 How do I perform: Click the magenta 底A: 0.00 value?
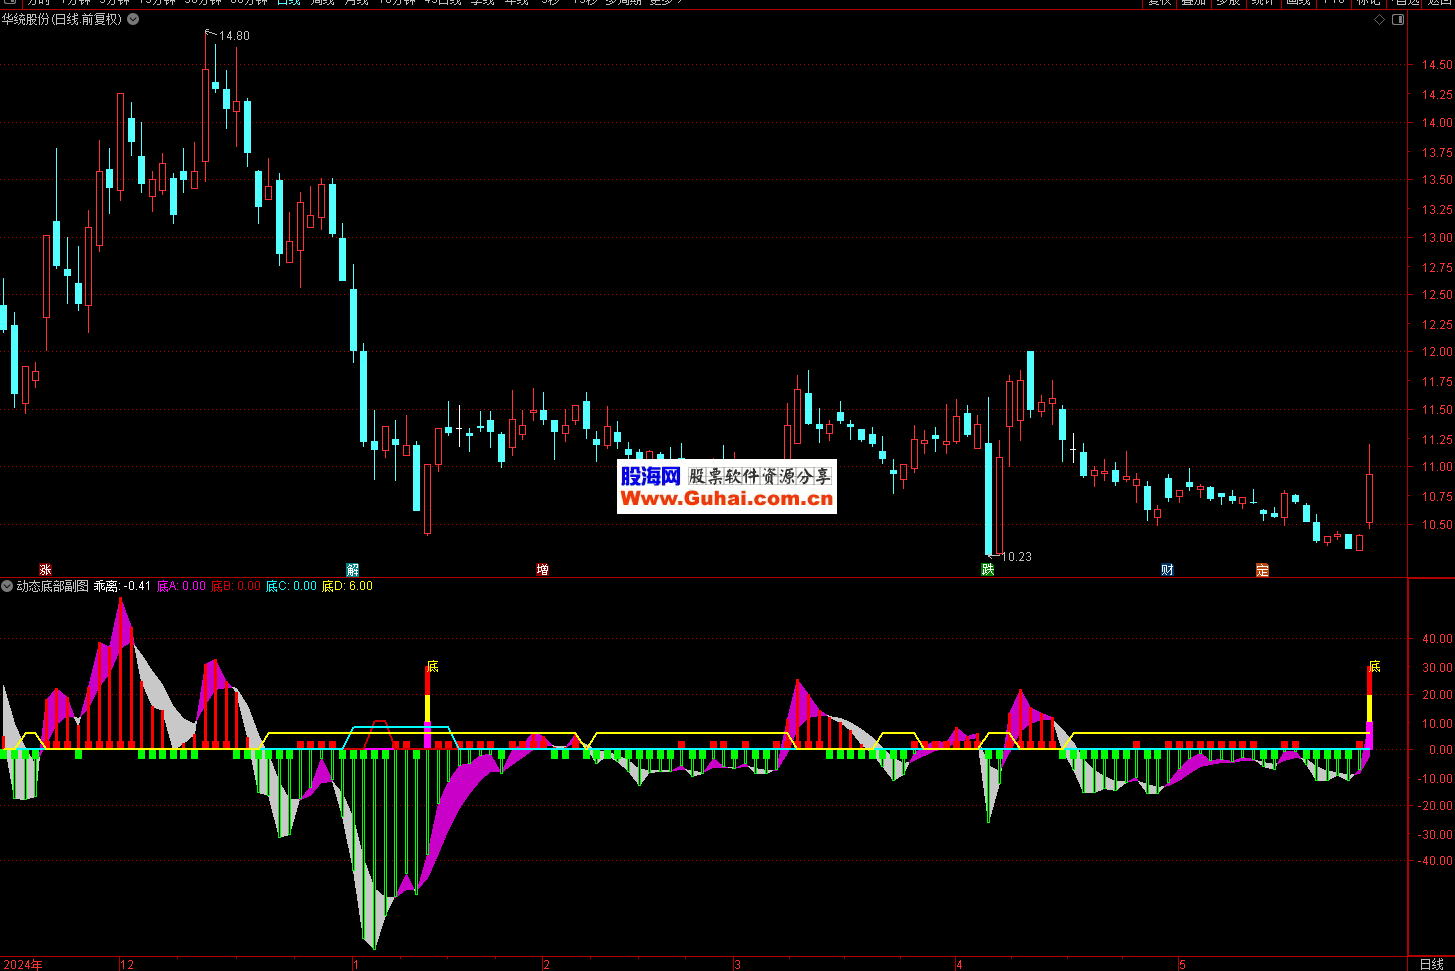click(x=181, y=586)
